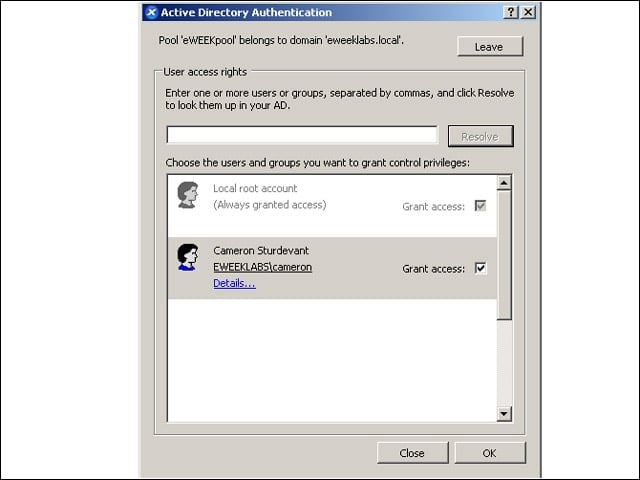
Task: Click the Local root account Grant access checkbox
Action: click(x=480, y=206)
